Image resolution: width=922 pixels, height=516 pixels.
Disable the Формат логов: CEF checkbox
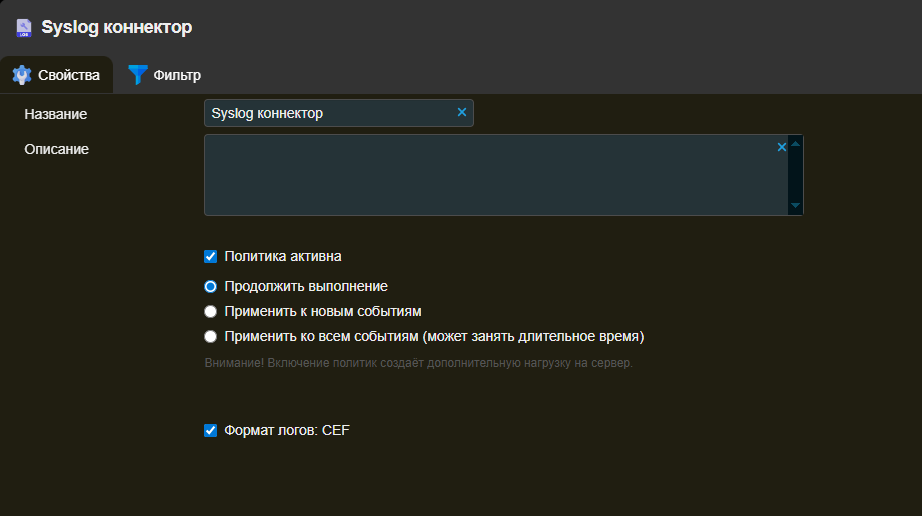(x=211, y=431)
